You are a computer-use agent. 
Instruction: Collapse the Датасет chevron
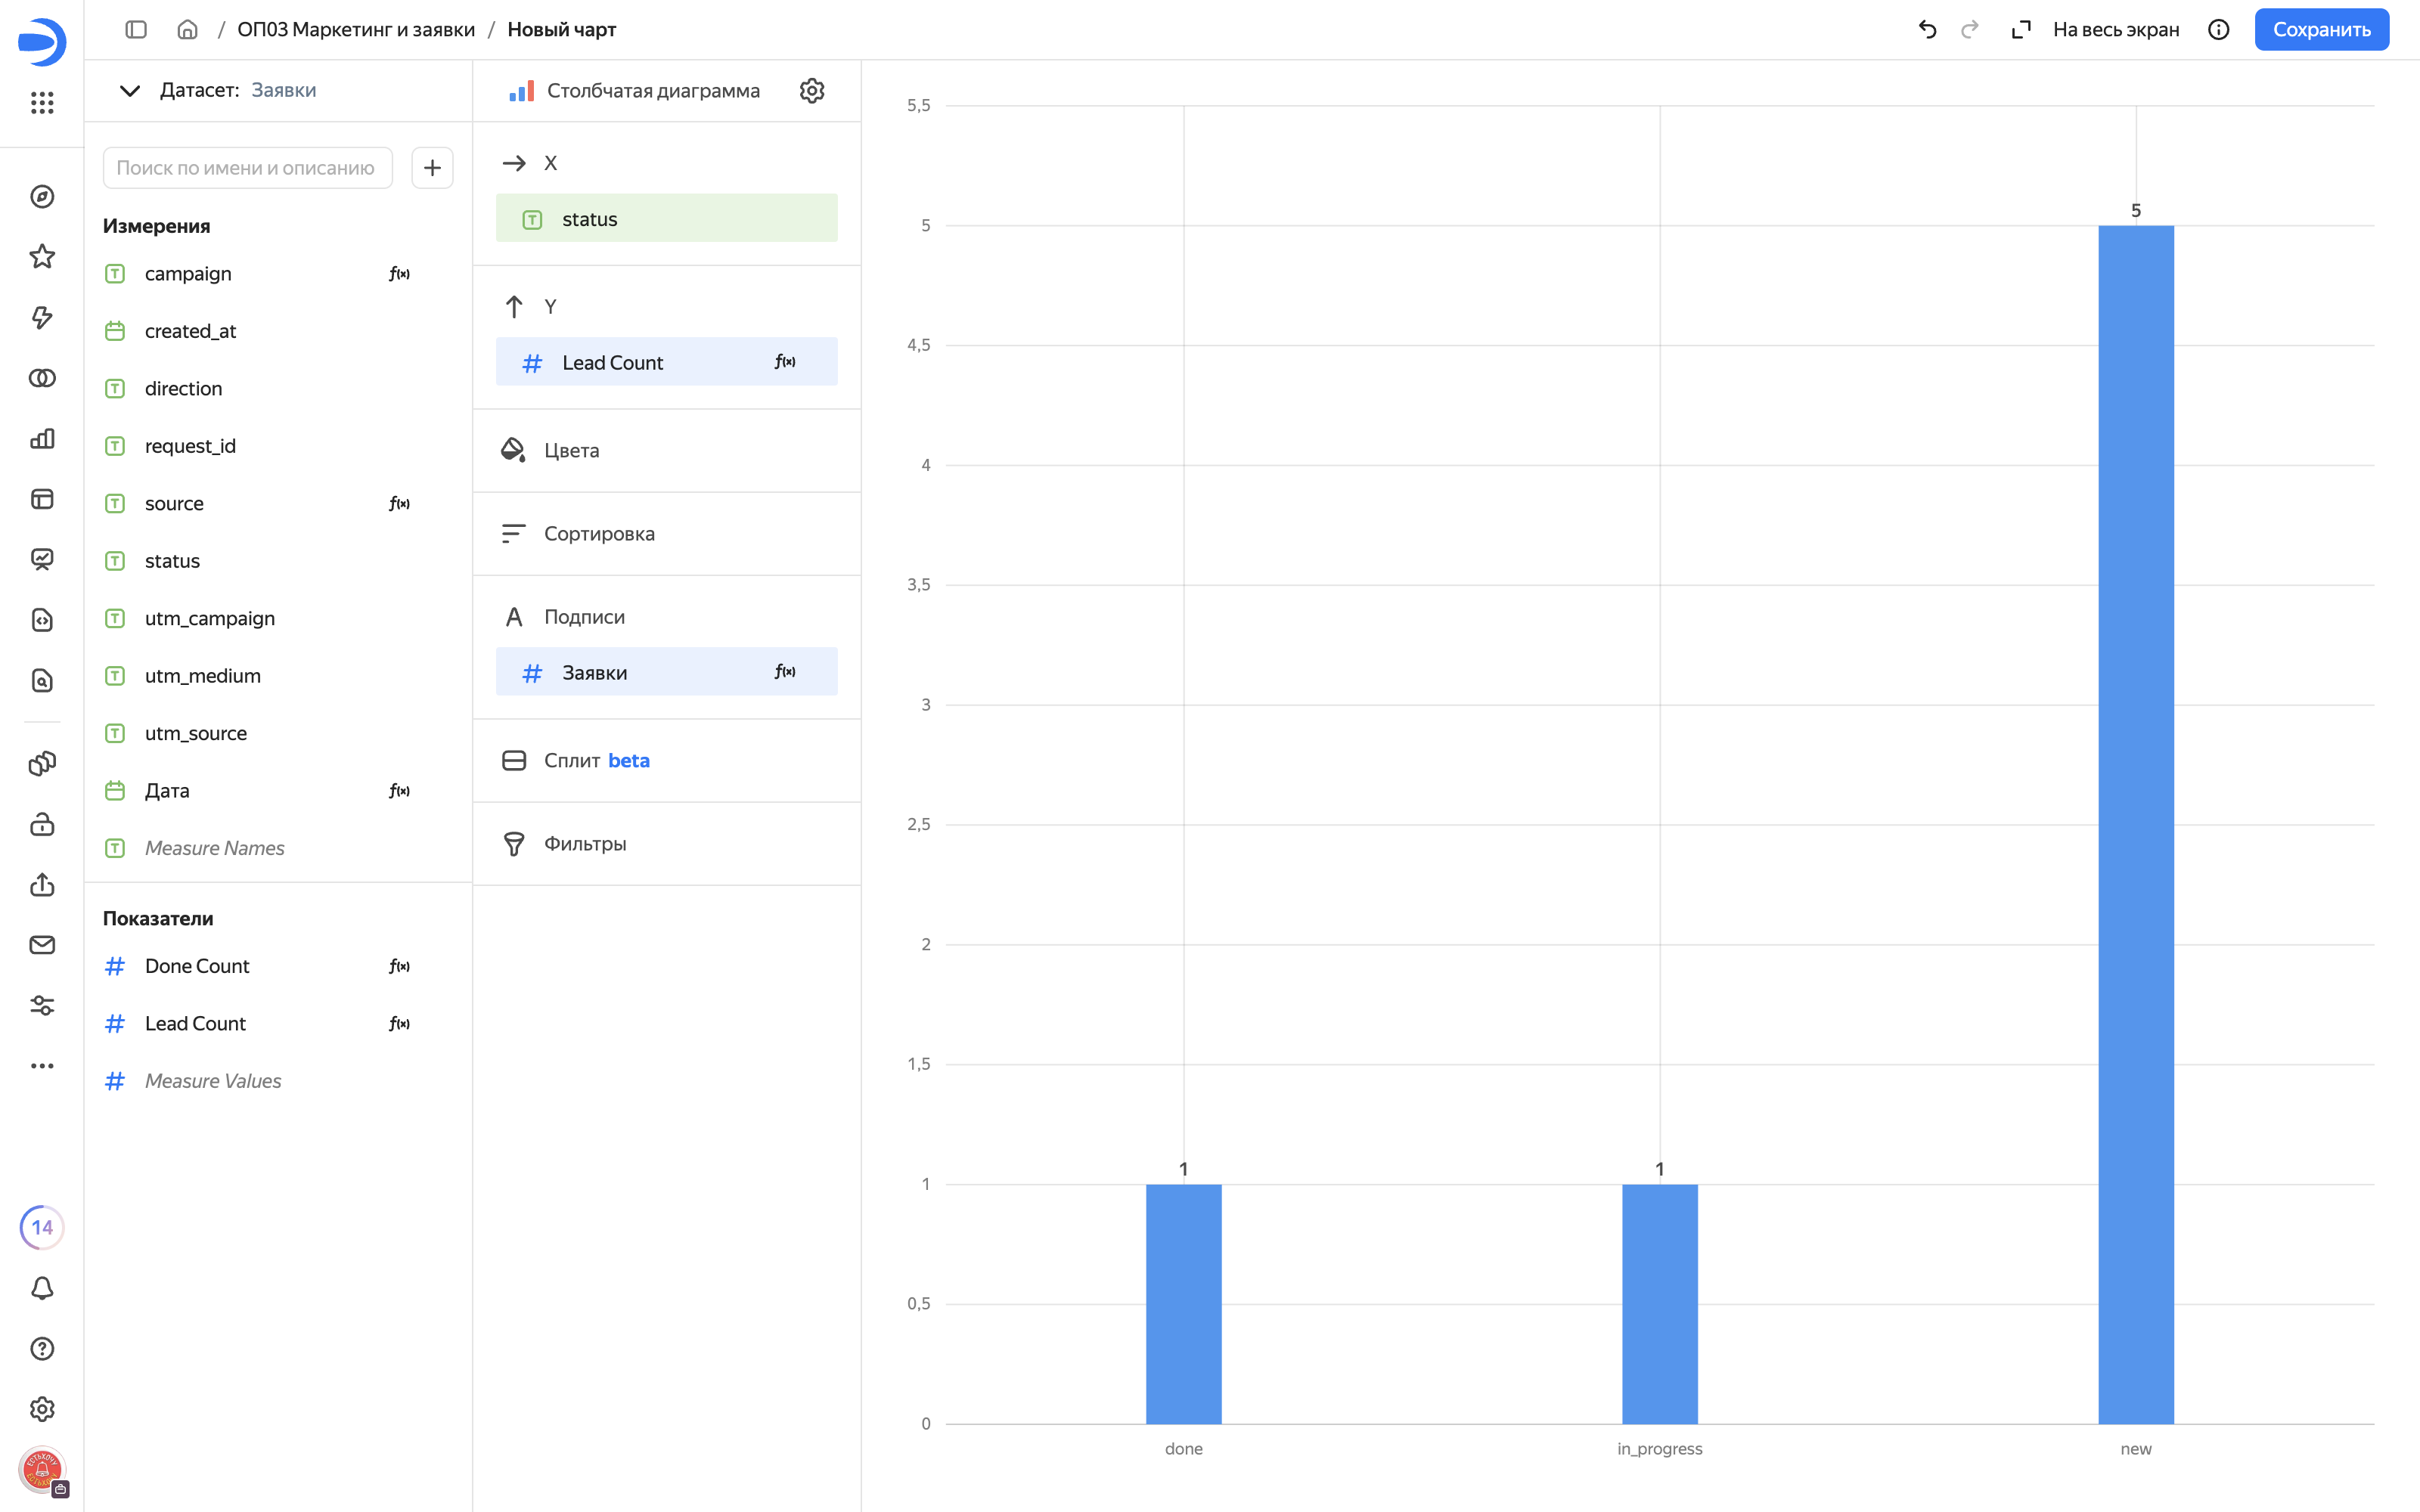[130, 90]
